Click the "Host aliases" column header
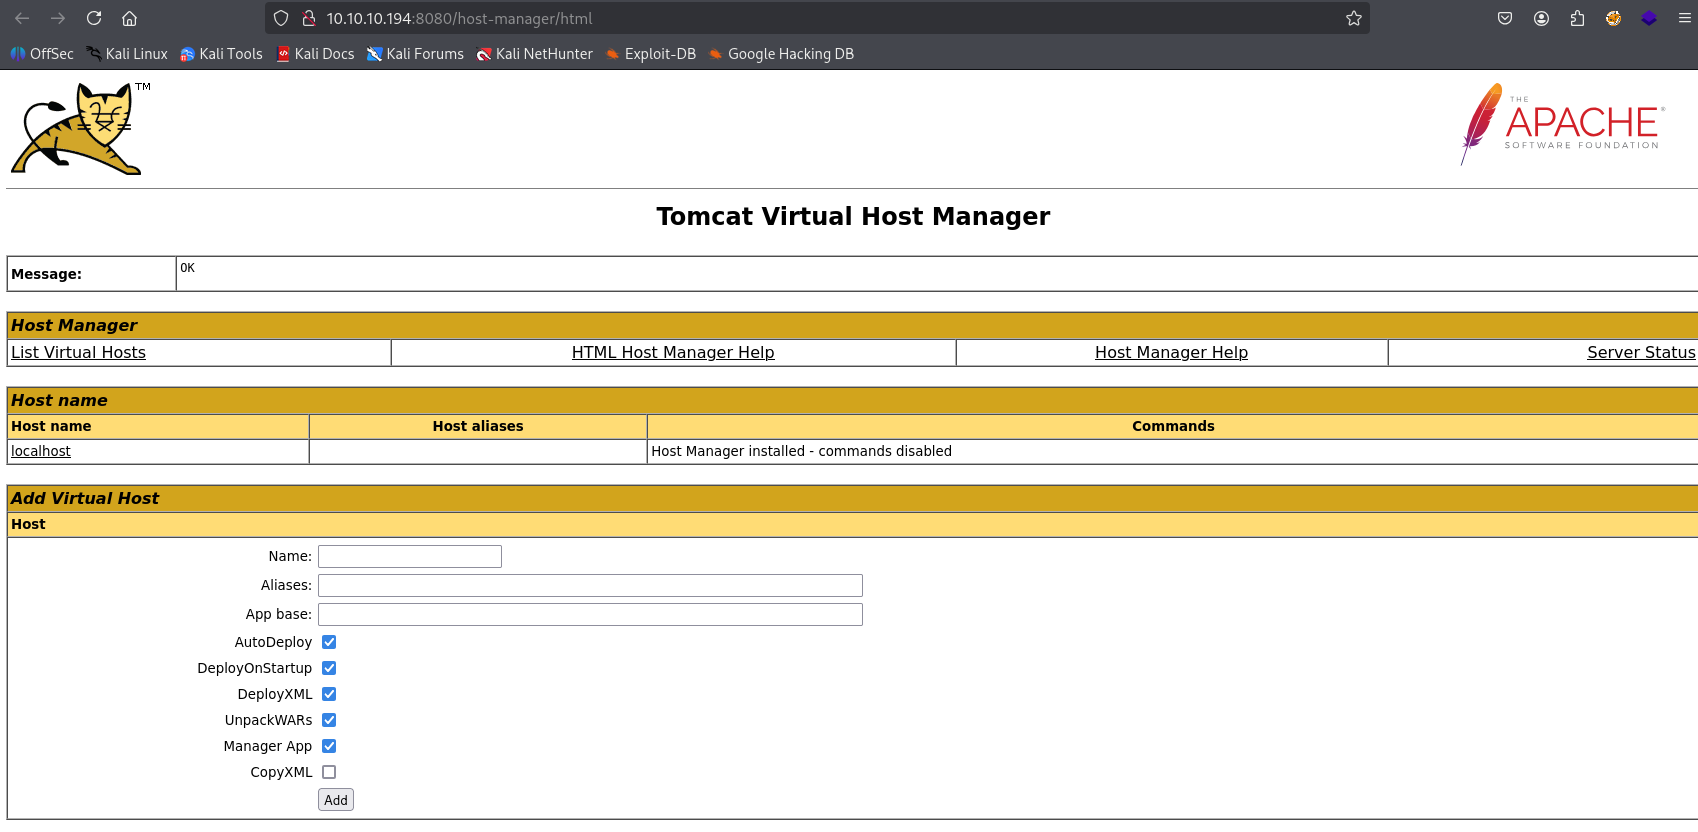Image resolution: width=1698 pixels, height=832 pixels. (x=478, y=426)
